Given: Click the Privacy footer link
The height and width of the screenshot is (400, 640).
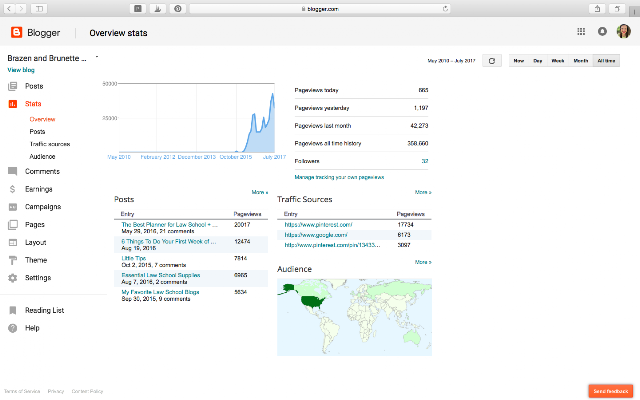Looking at the screenshot, I should tap(56, 391).
